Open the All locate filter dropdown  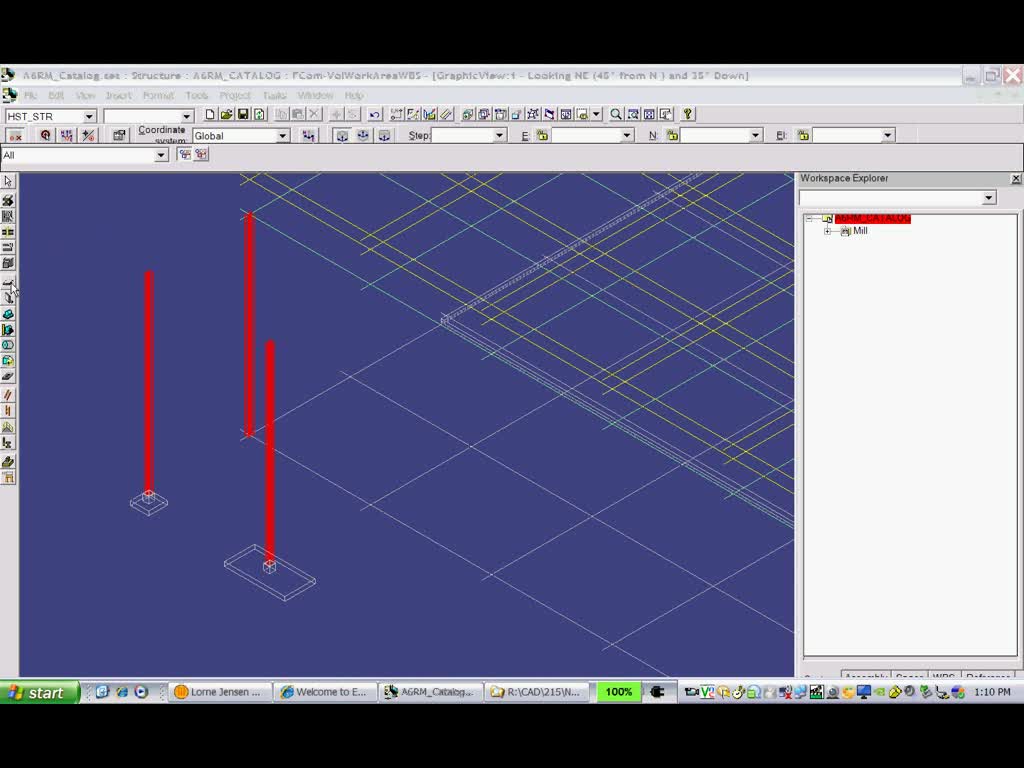tap(161, 155)
